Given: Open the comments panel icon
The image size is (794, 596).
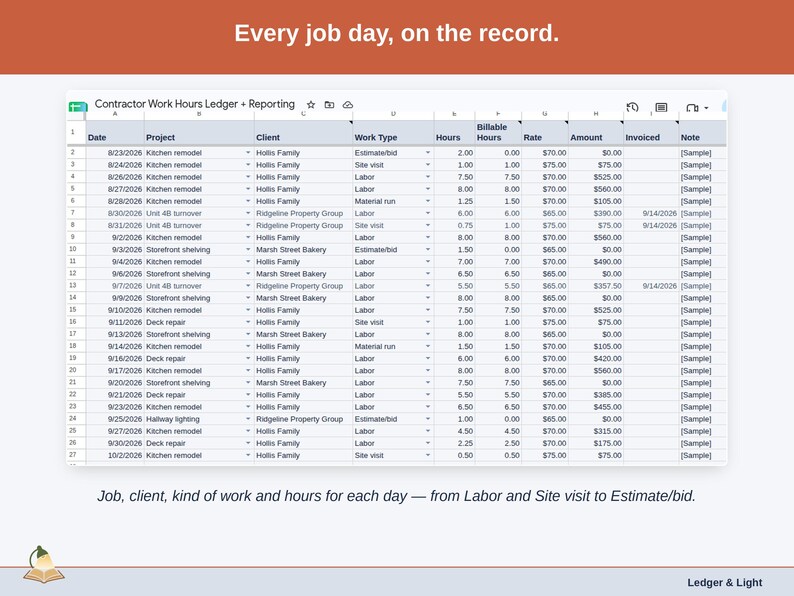Looking at the screenshot, I should coord(661,107).
